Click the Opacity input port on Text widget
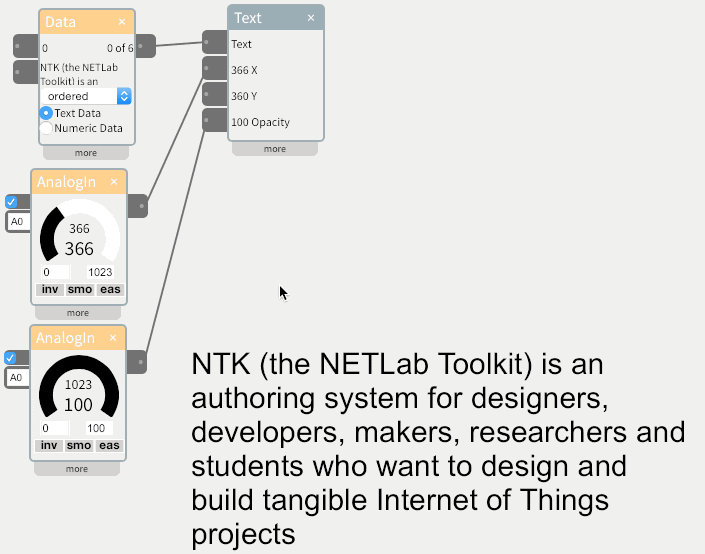 pyautogui.click(x=214, y=121)
